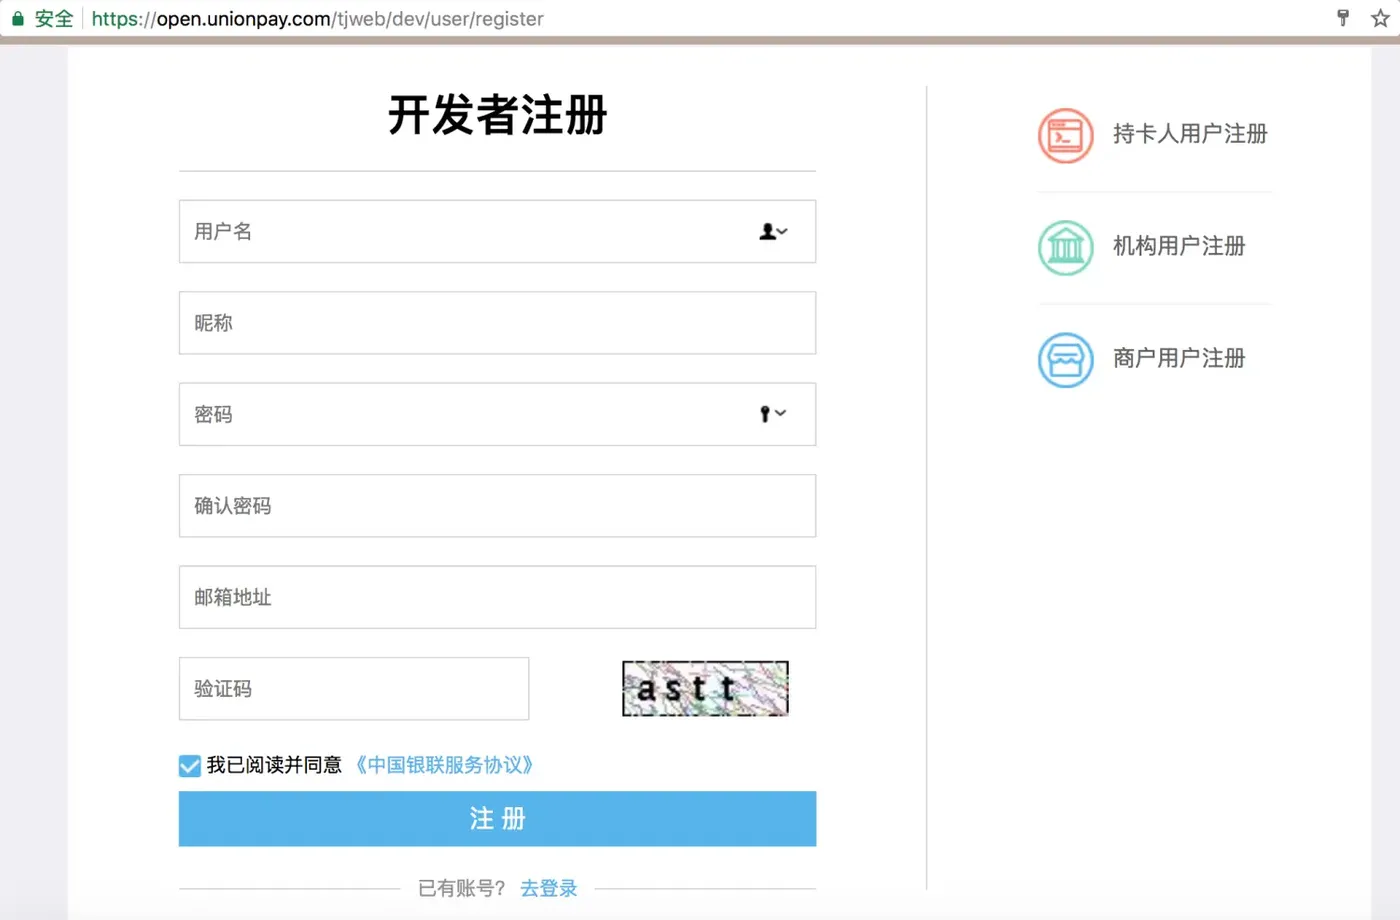Click the 去登录 login link
1400x920 pixels.
click(x=548, y=887)
